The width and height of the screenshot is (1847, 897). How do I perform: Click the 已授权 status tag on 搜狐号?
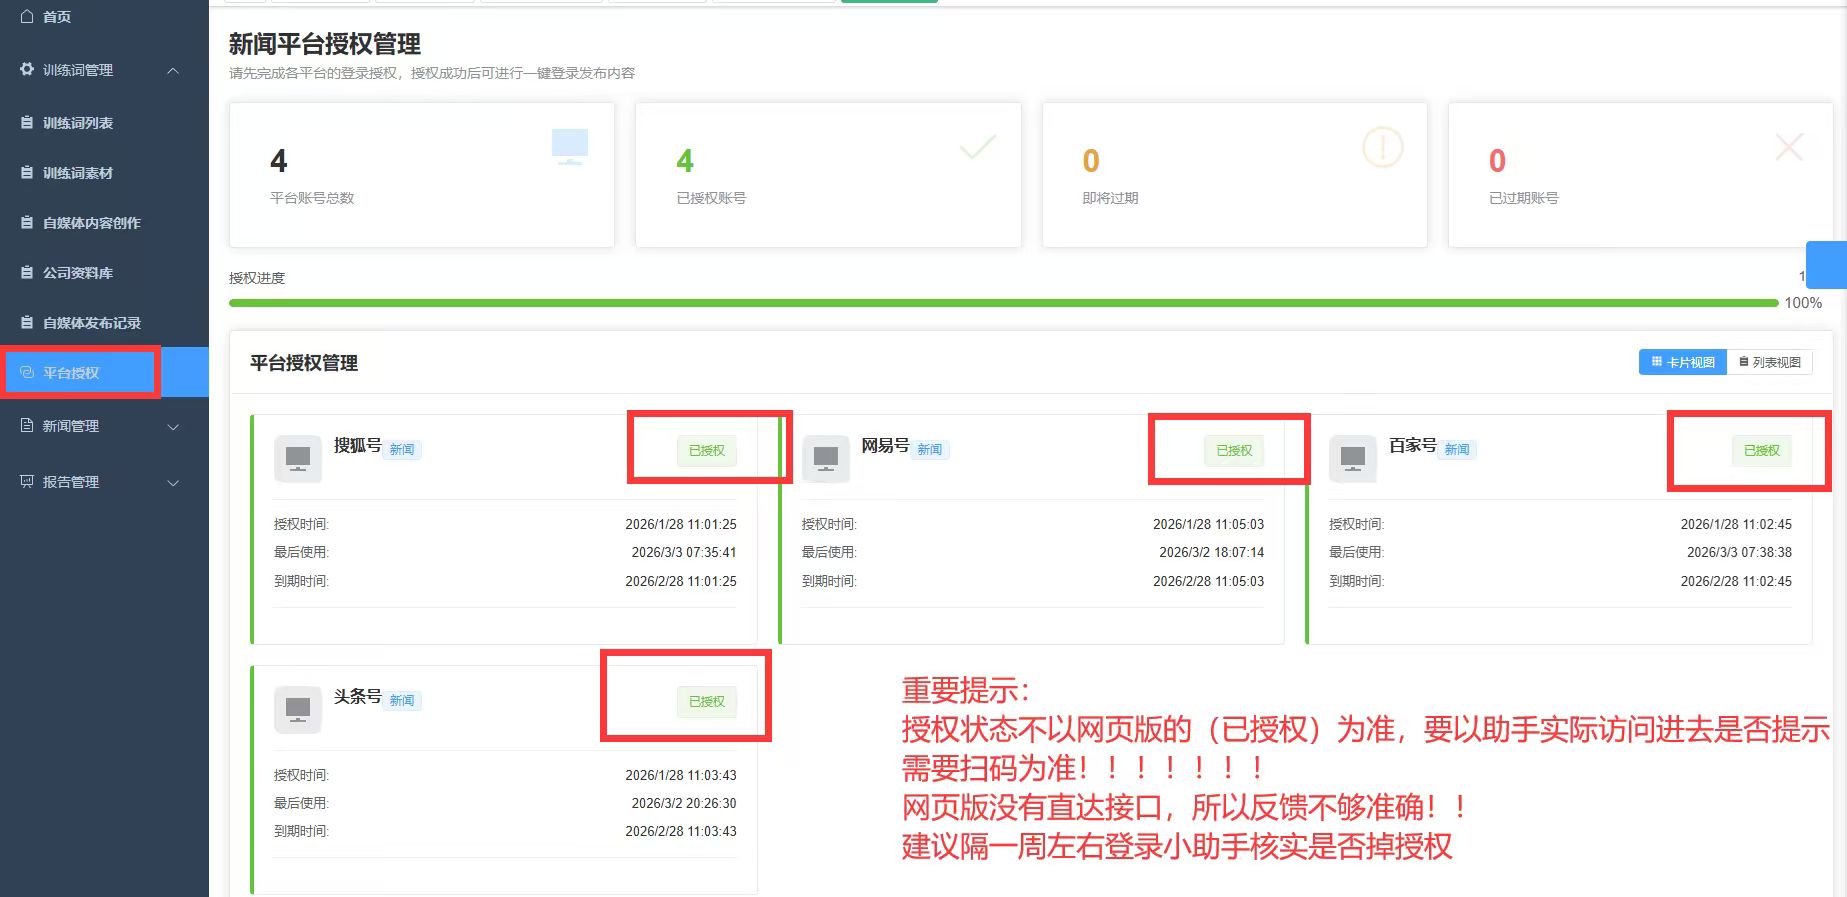(707, 451)
